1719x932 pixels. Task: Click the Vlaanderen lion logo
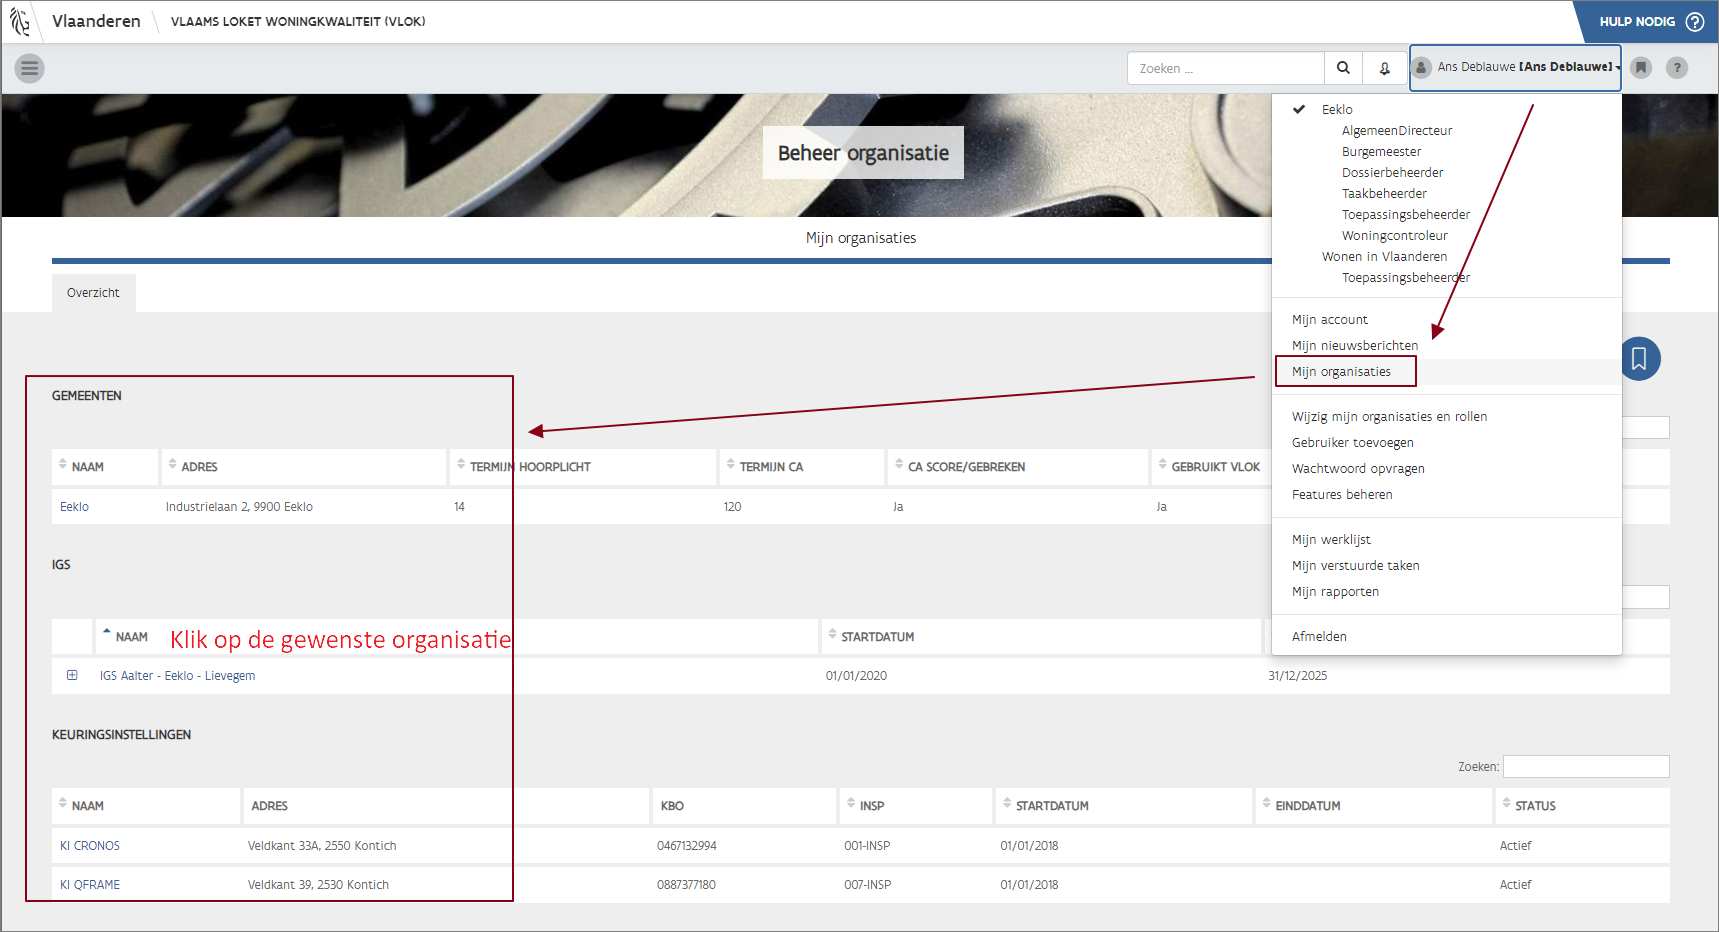20,21
